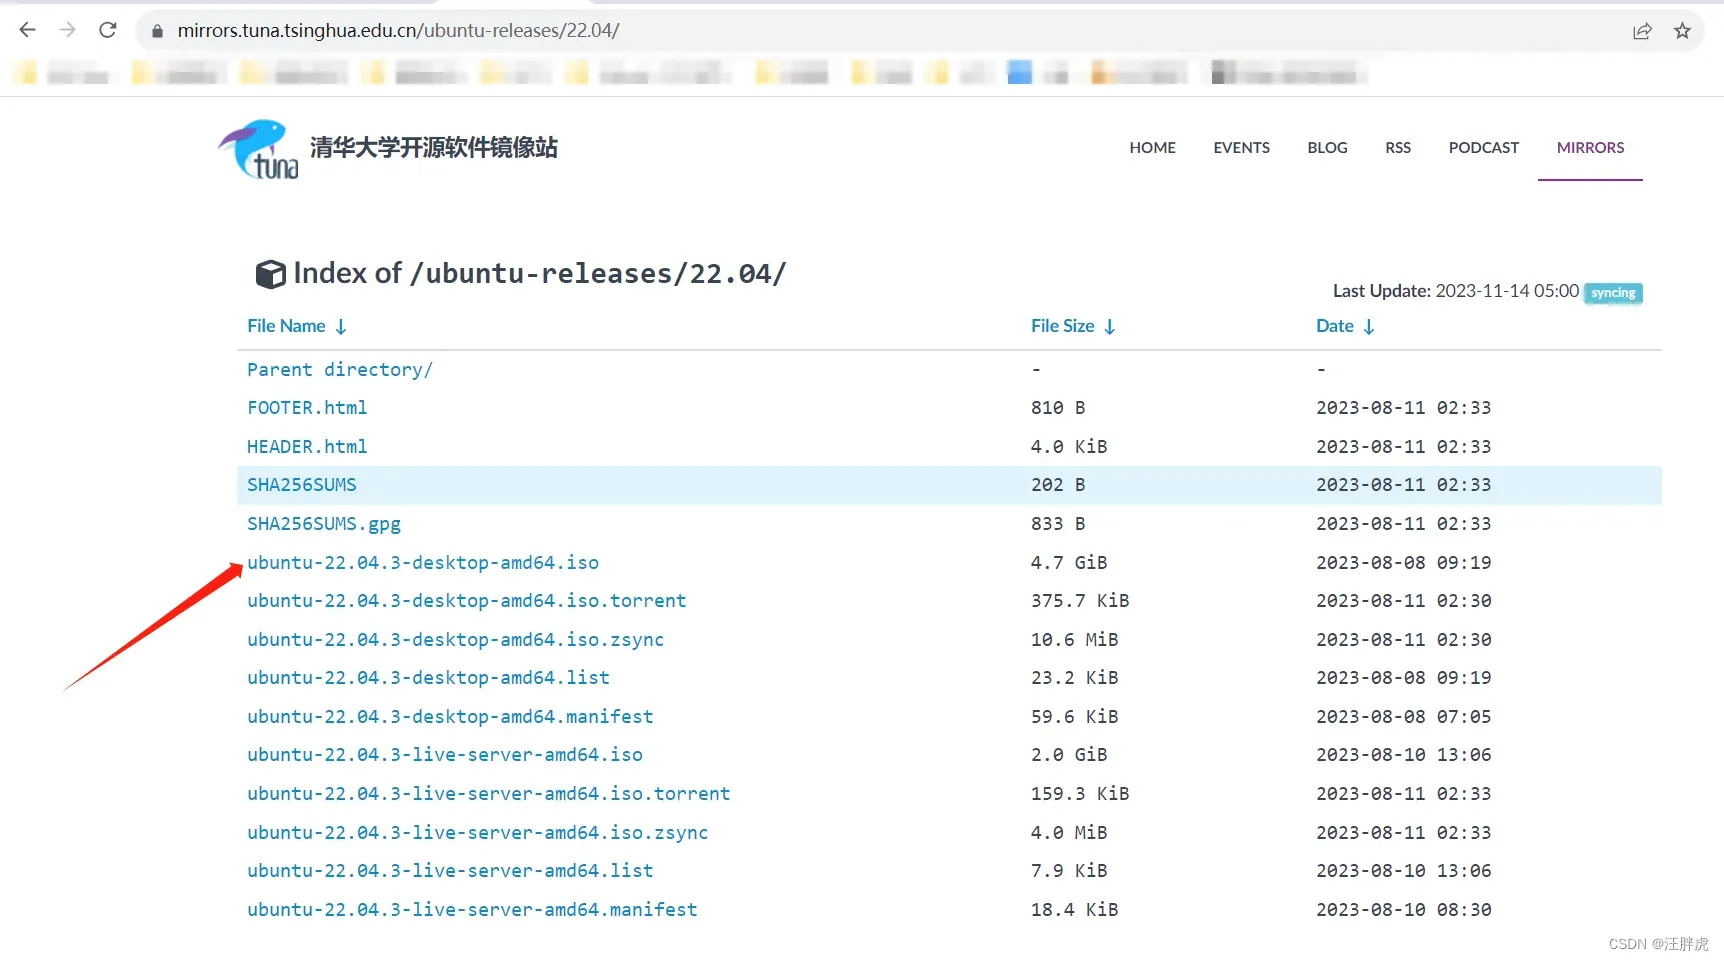
Task: Click the 2023-08-08 07:05 date
Action: click(x=1404, y=717)
